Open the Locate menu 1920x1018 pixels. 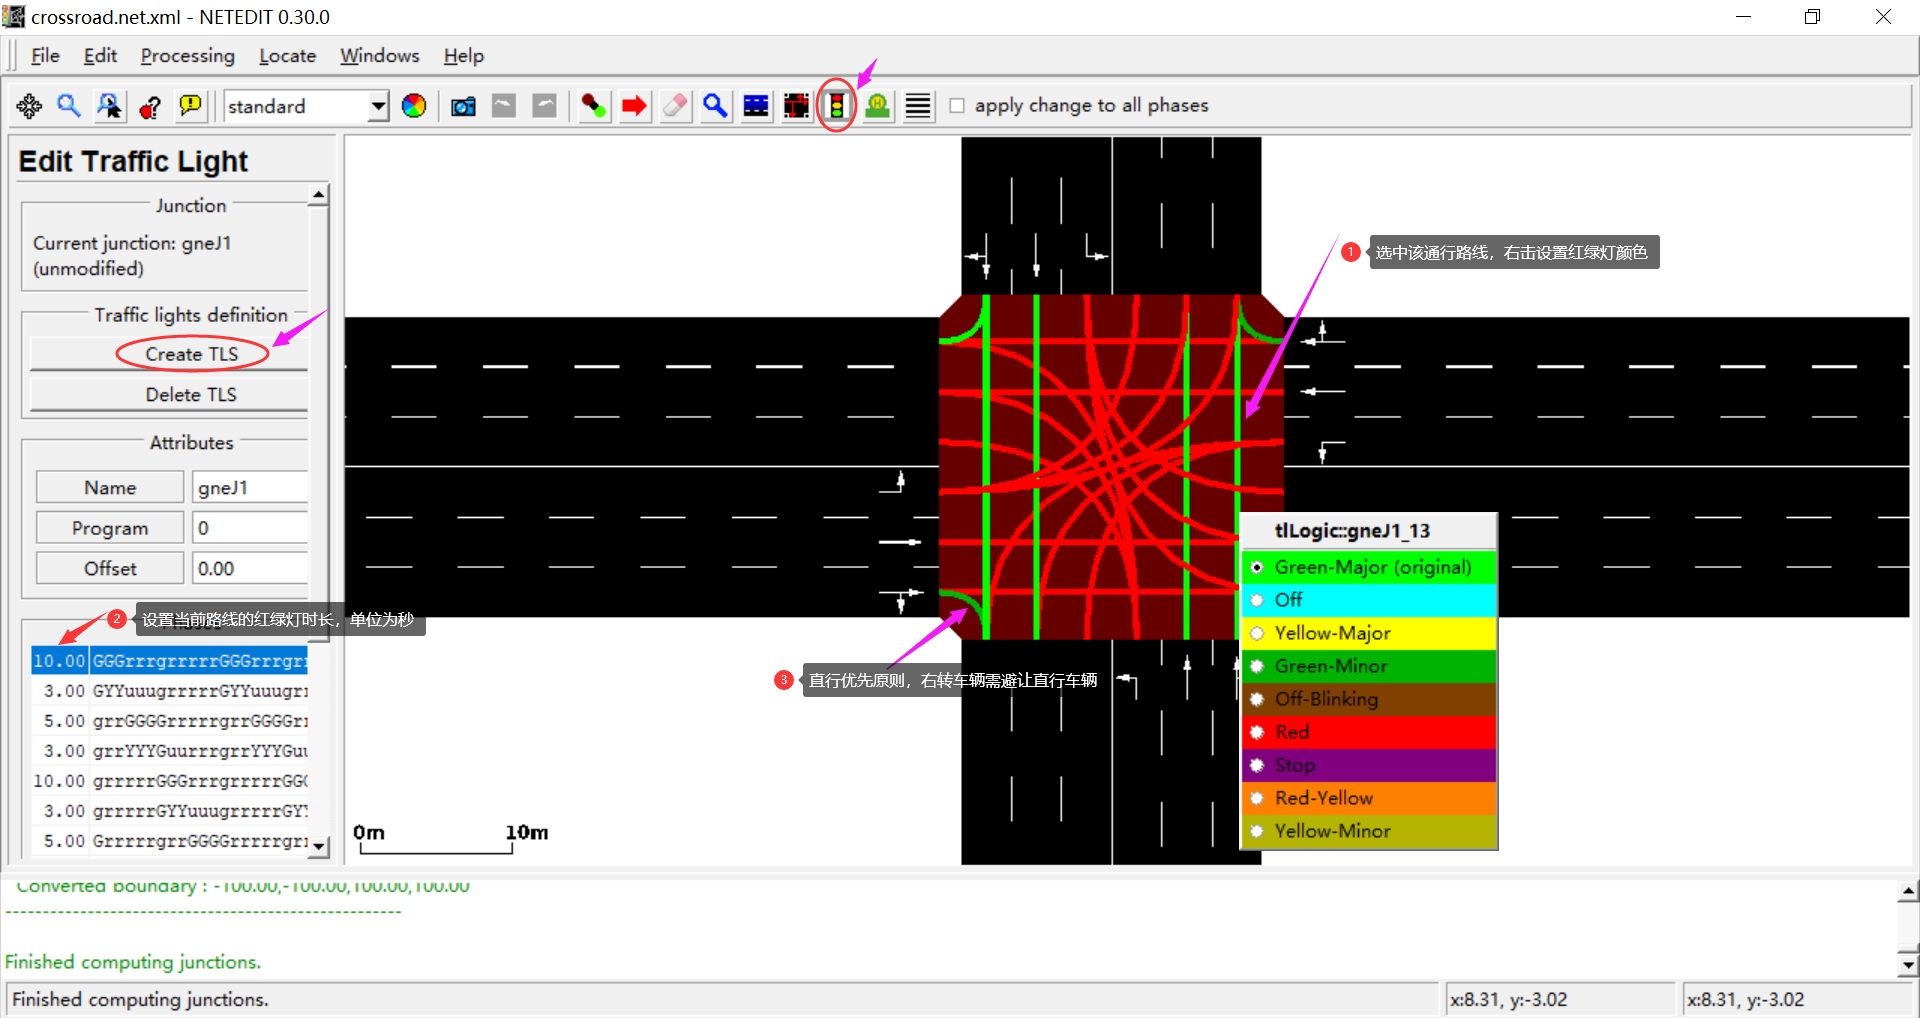[287, 56]
